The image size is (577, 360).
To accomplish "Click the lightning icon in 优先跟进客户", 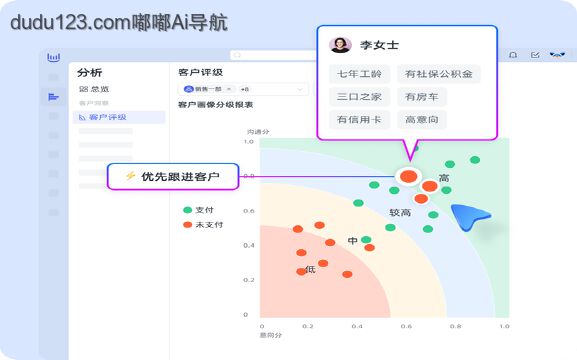I will click(x=130, y=176).
